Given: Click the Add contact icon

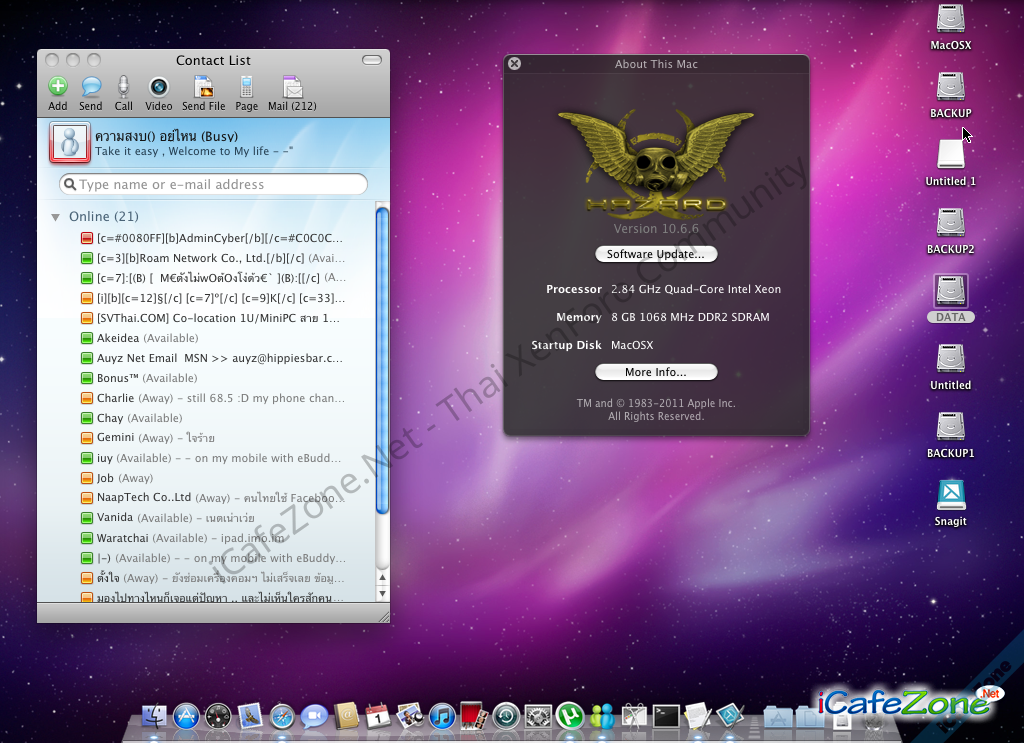Looking at the screenshot, I should [x=58, y=88].
